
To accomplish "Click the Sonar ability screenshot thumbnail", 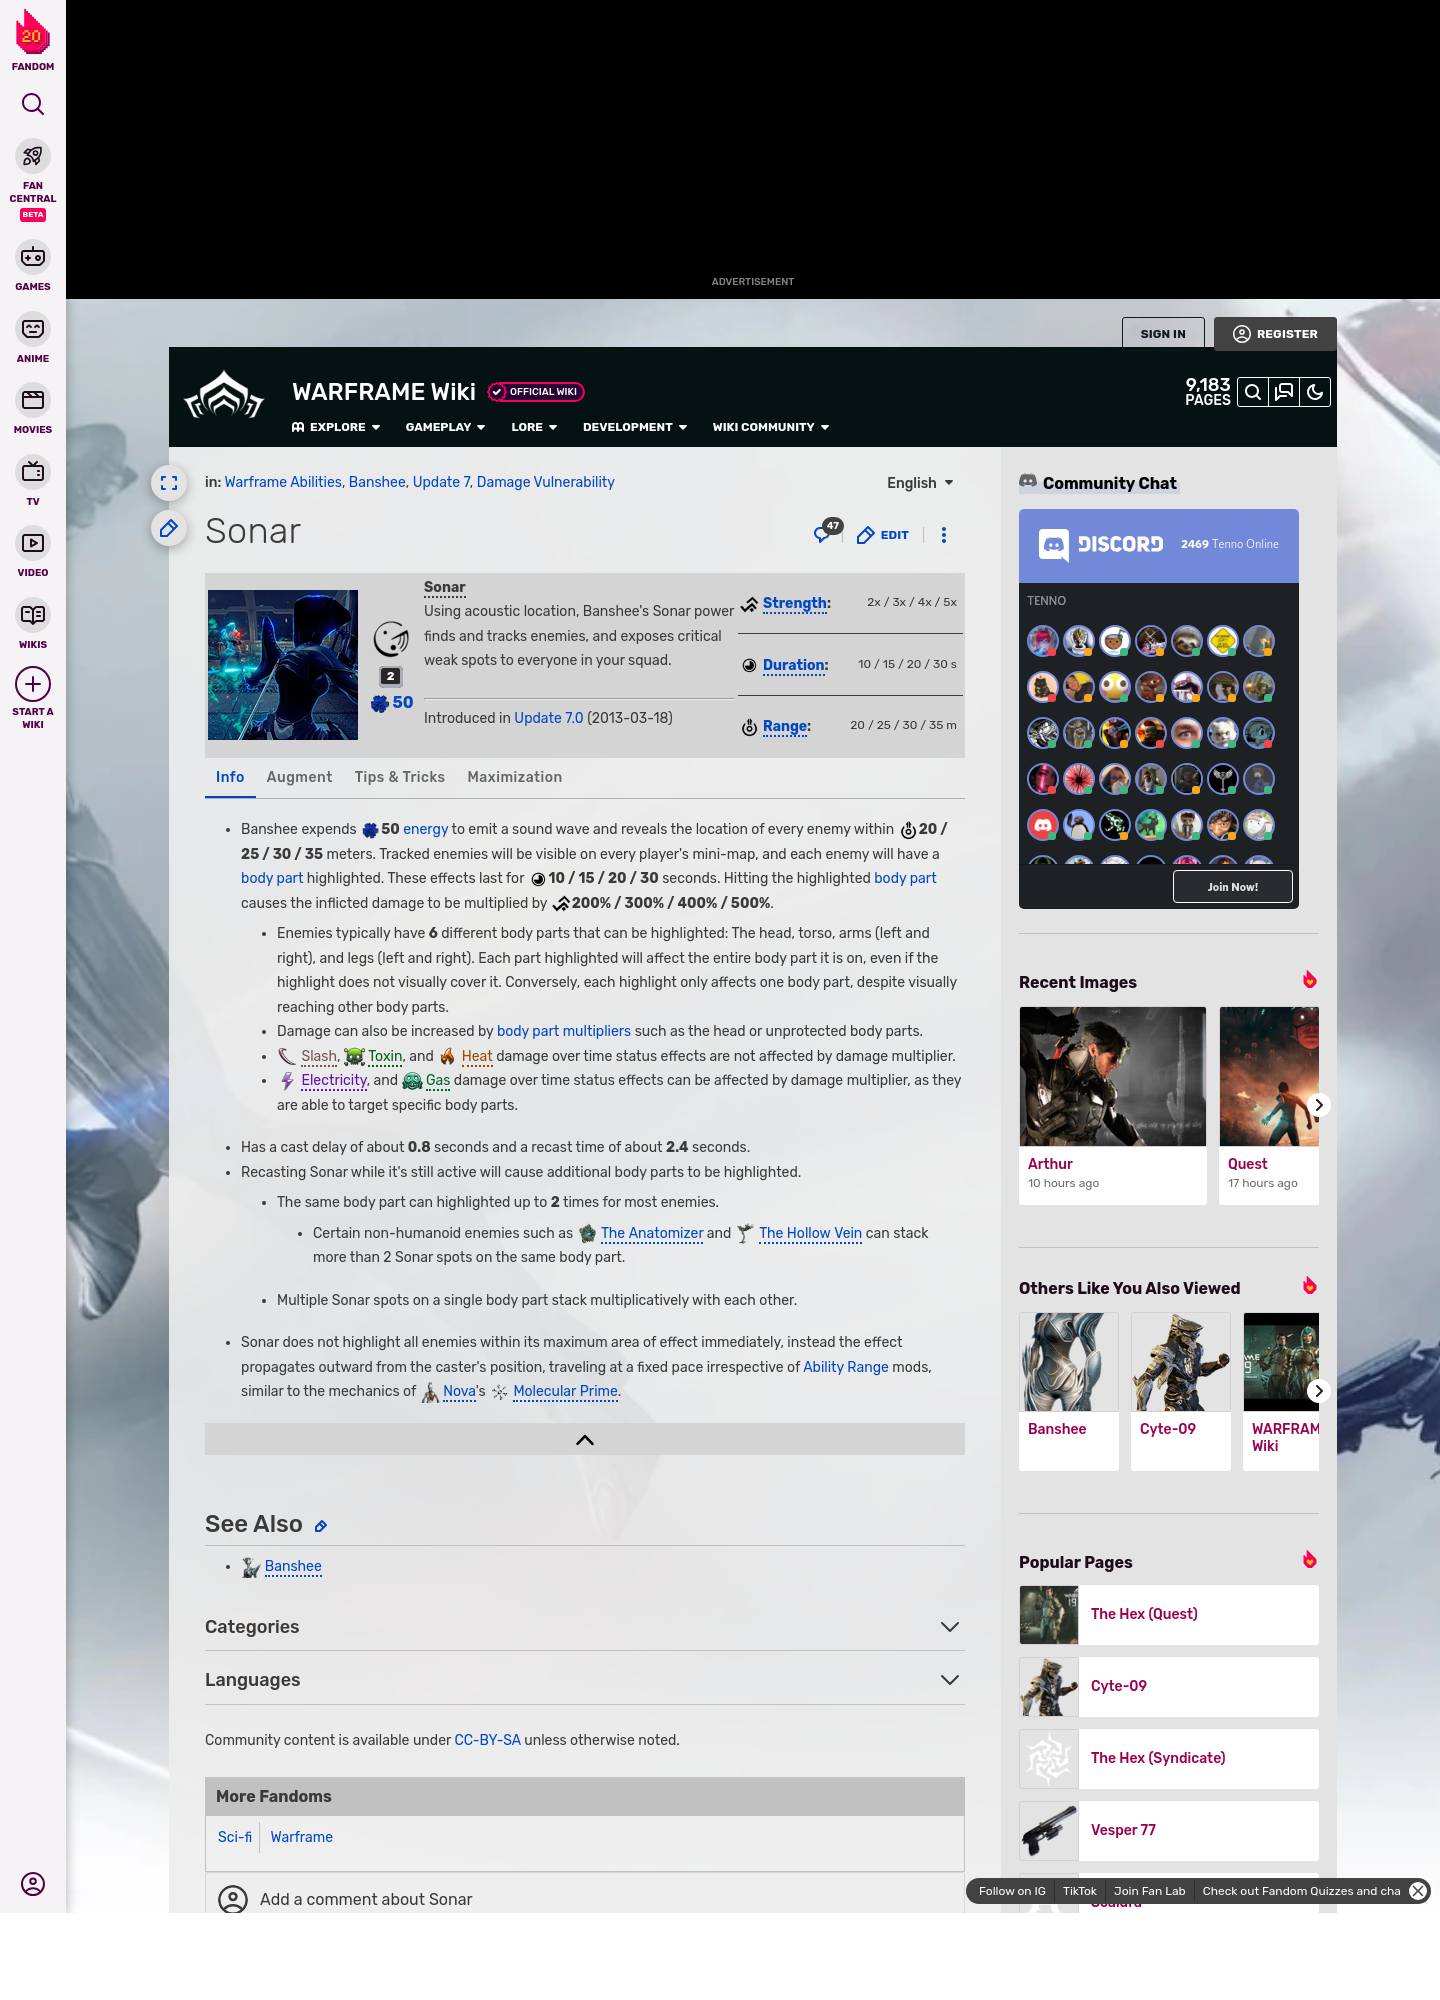I will (x=283, y=665).
